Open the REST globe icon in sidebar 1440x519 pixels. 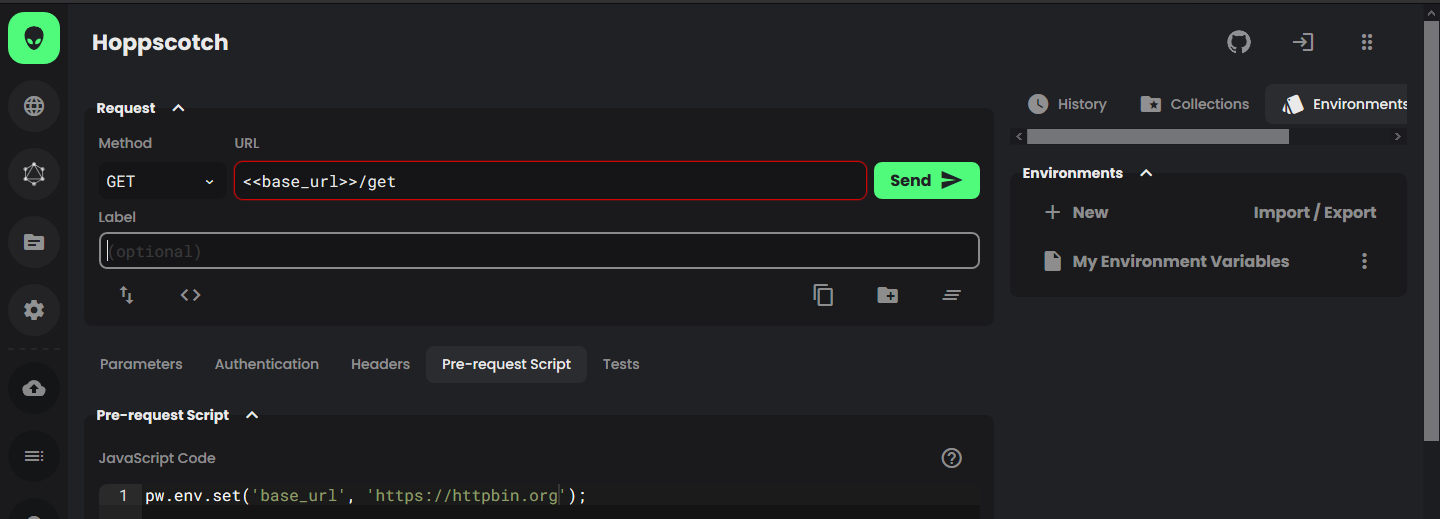34,106
